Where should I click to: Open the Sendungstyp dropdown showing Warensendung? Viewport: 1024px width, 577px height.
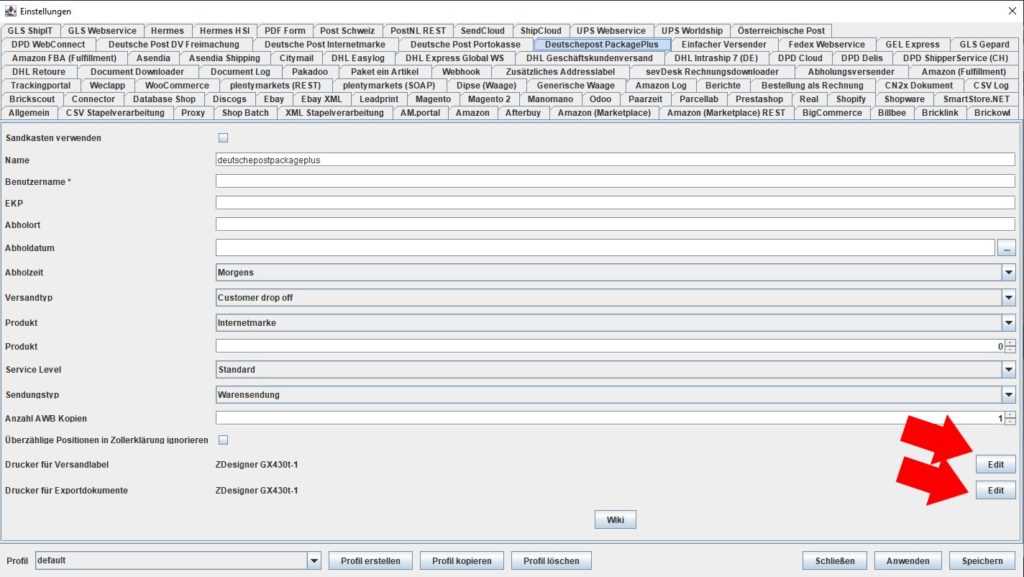(x=615, y=395)
